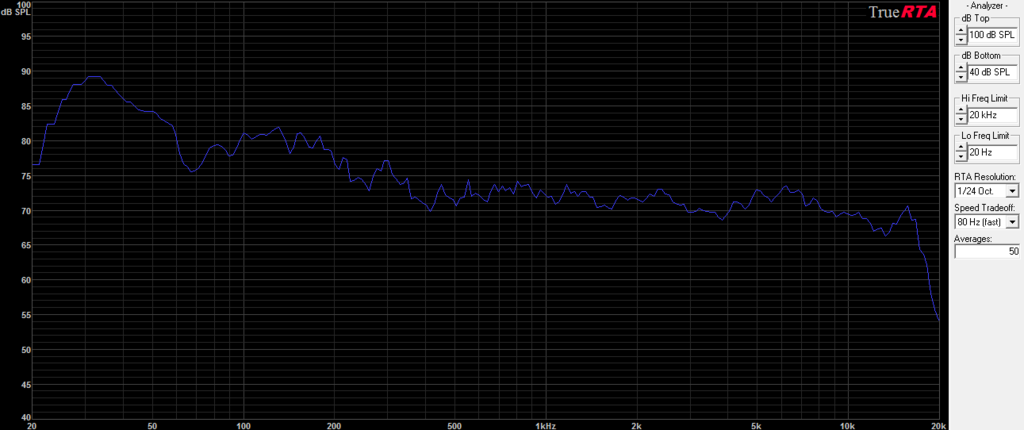Click the dB Bottom field showing 40 dB SPL
This screenshot has height=430, width=1024.
[x=991, y=72]
